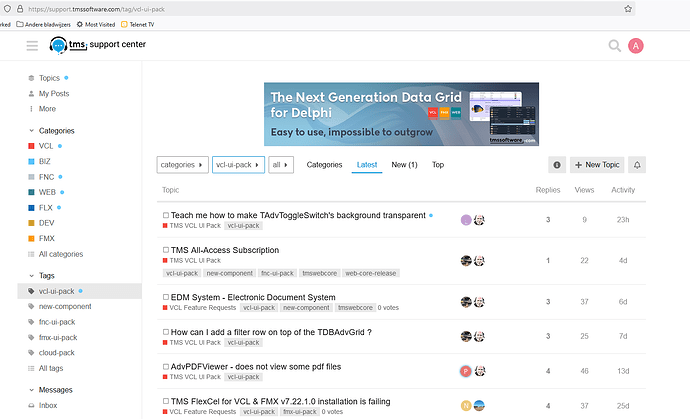690x419 pixels.
Task: Select the new-component tag in sidebar
Action: click(65, 306)
